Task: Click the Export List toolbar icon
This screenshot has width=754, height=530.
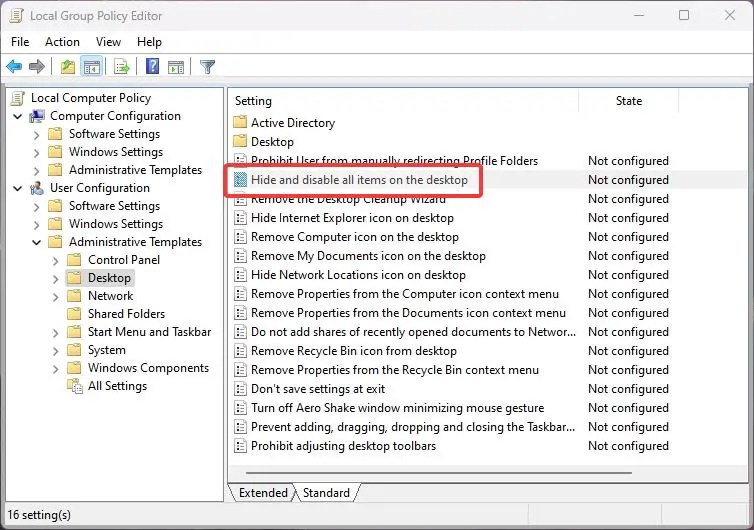Action: [x=122, y=66]
